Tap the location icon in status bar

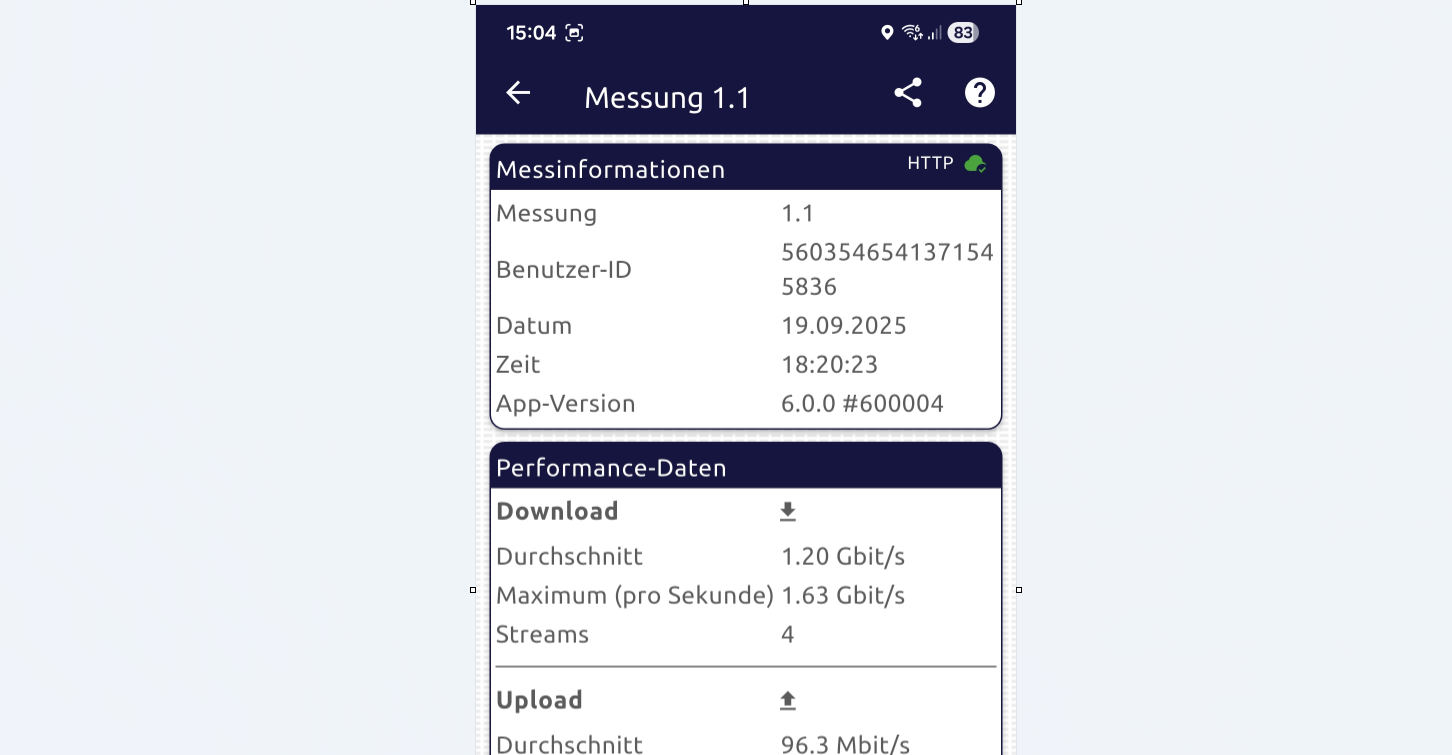pos(886,33)
